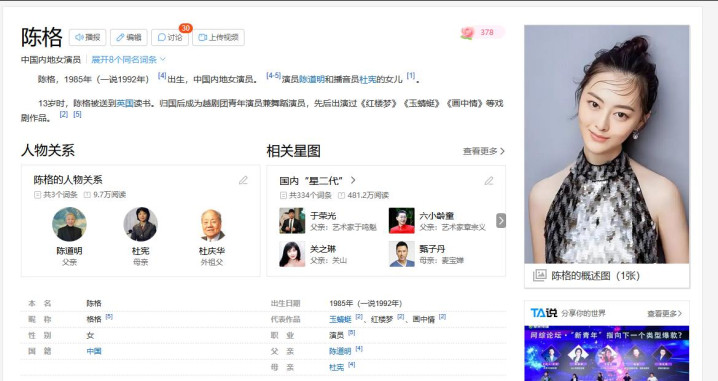Expand 查看更多 beside 相关星图
This screenshot has height=381, width=718.
point(484,151)
